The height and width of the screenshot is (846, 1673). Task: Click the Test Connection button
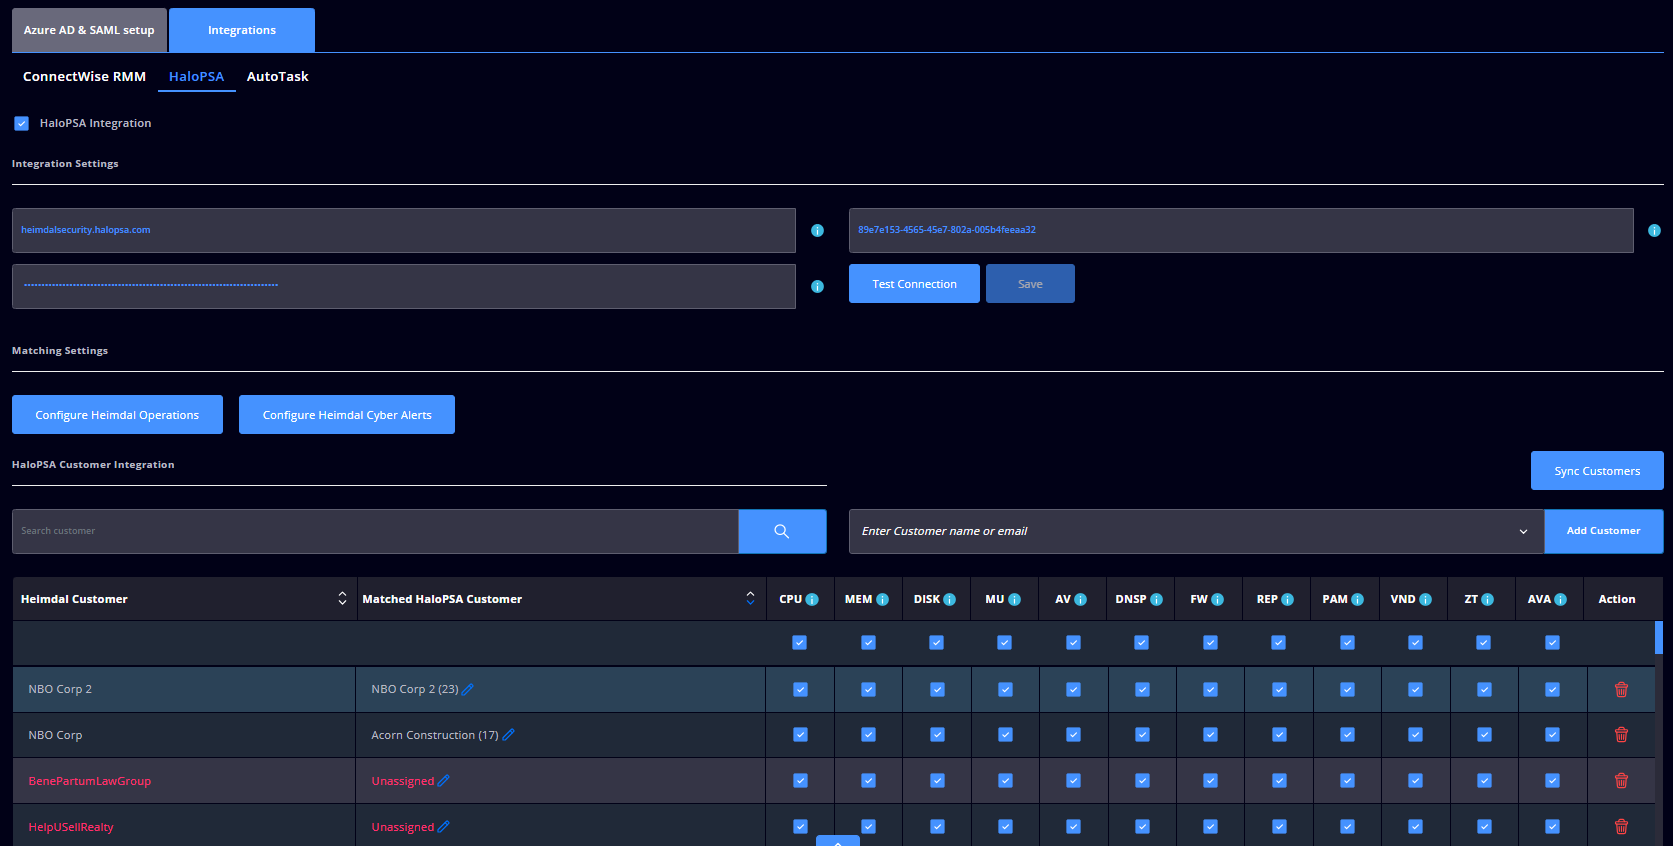click(x=914, y=284)
